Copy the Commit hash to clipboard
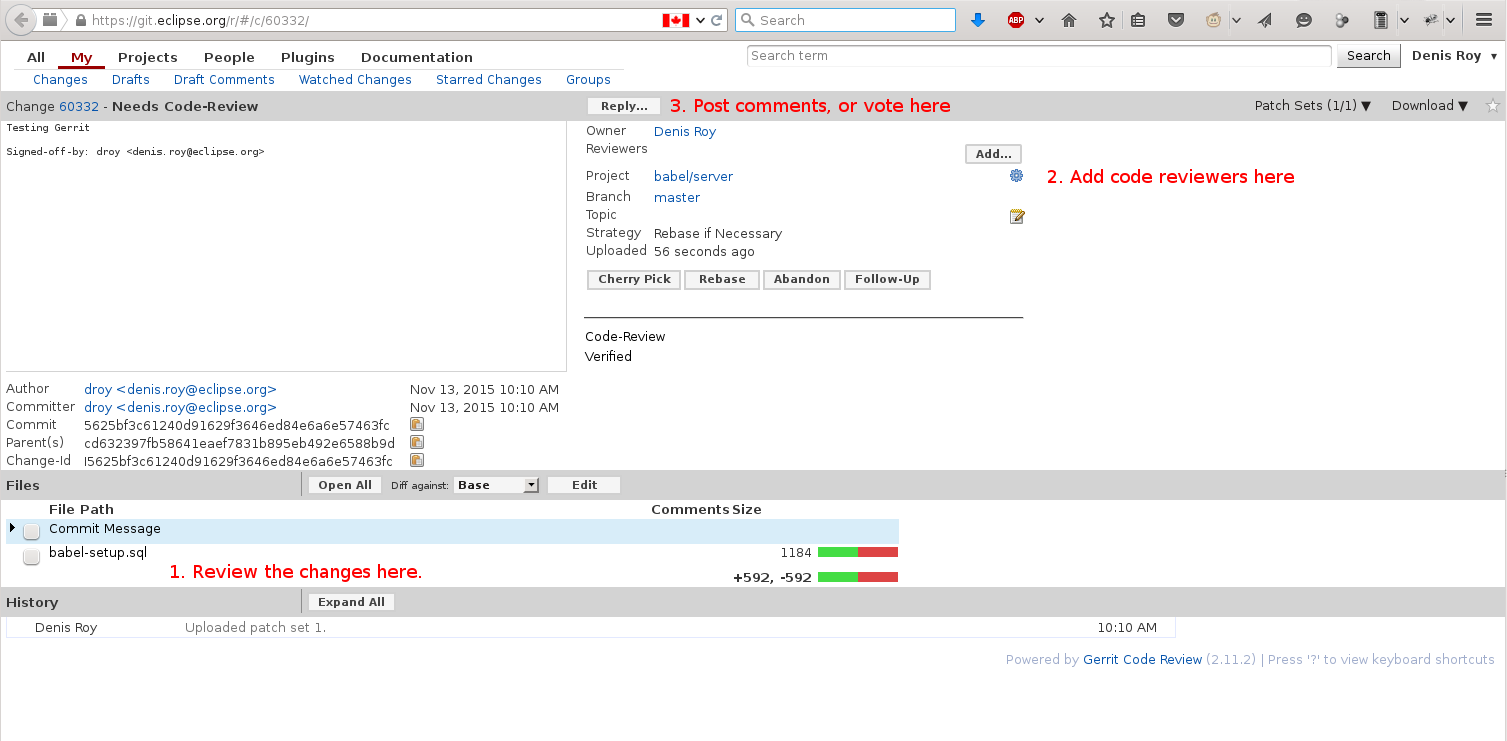The height and width of the screenshot is (741, 1507). point(417,425)
